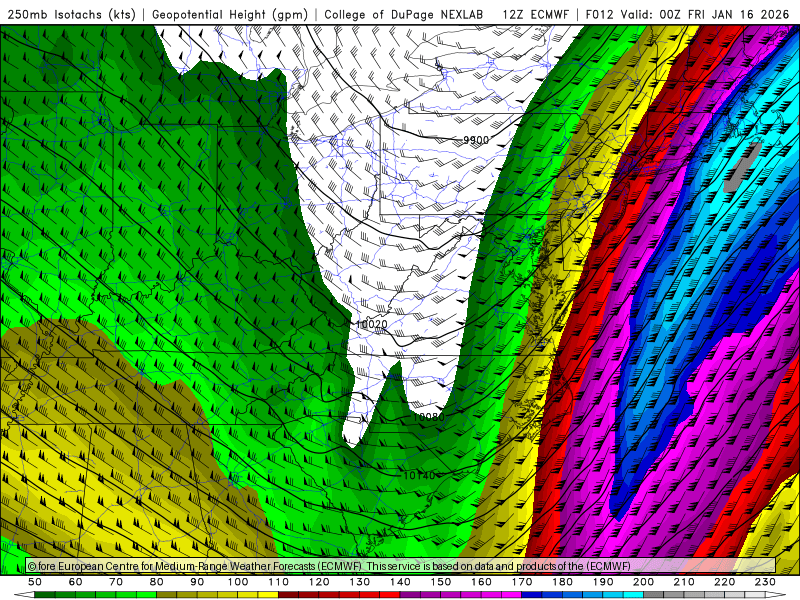The height and width of the screenshot is (600, 800).
Task: Click the 10080 height contour label
Action: [x=428, y=417]
